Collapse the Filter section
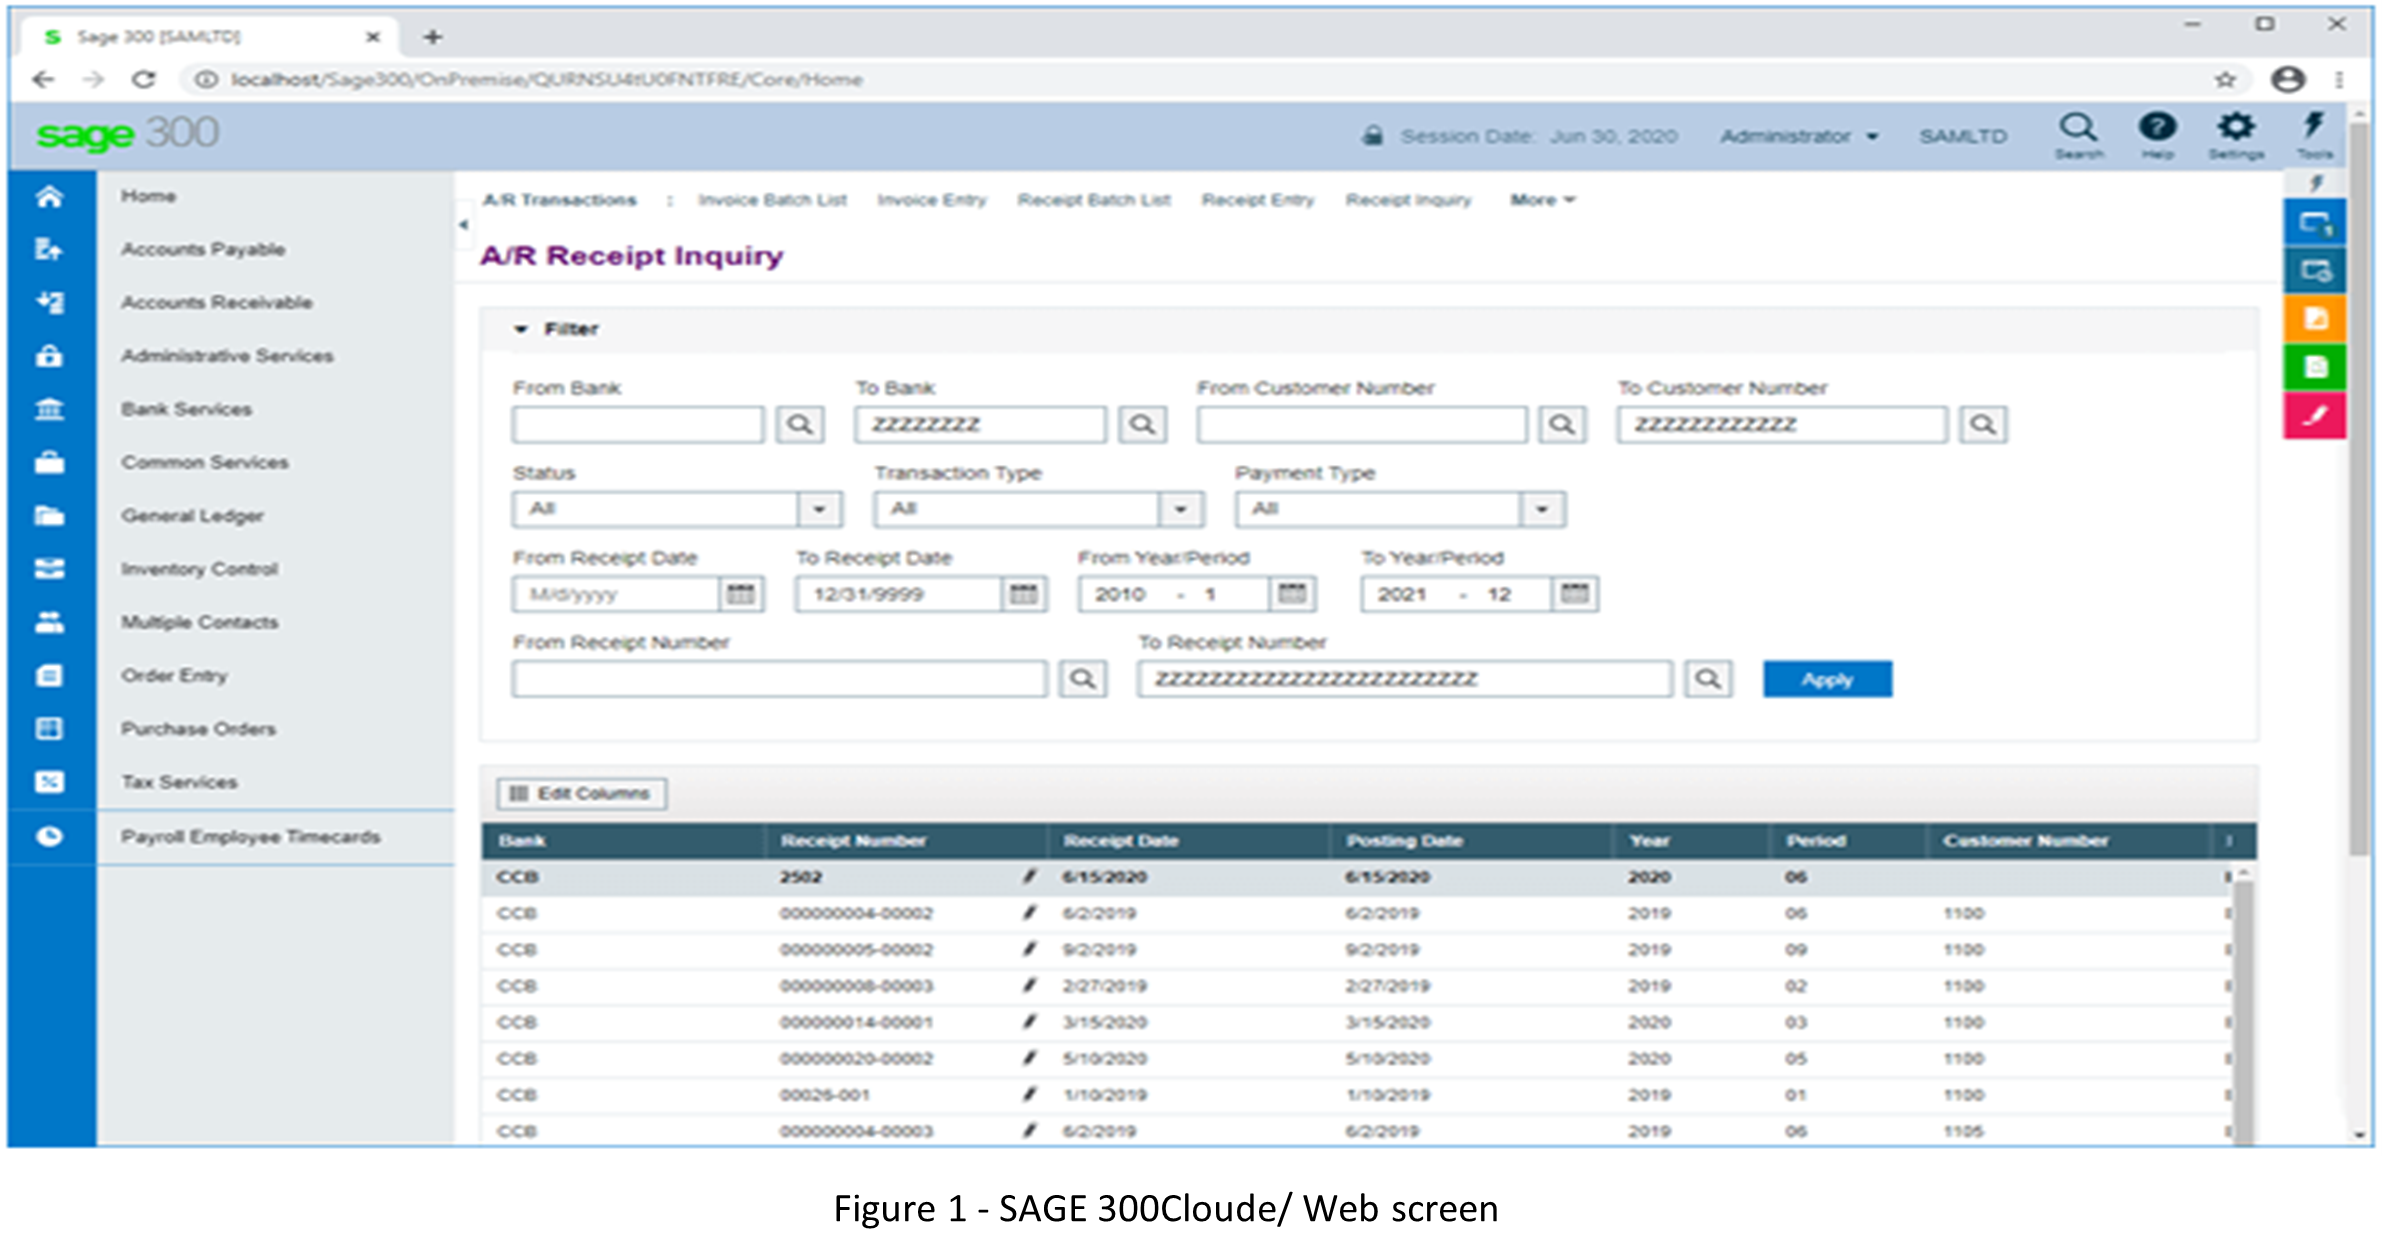 pyautogui.click(x=520, y=329)
